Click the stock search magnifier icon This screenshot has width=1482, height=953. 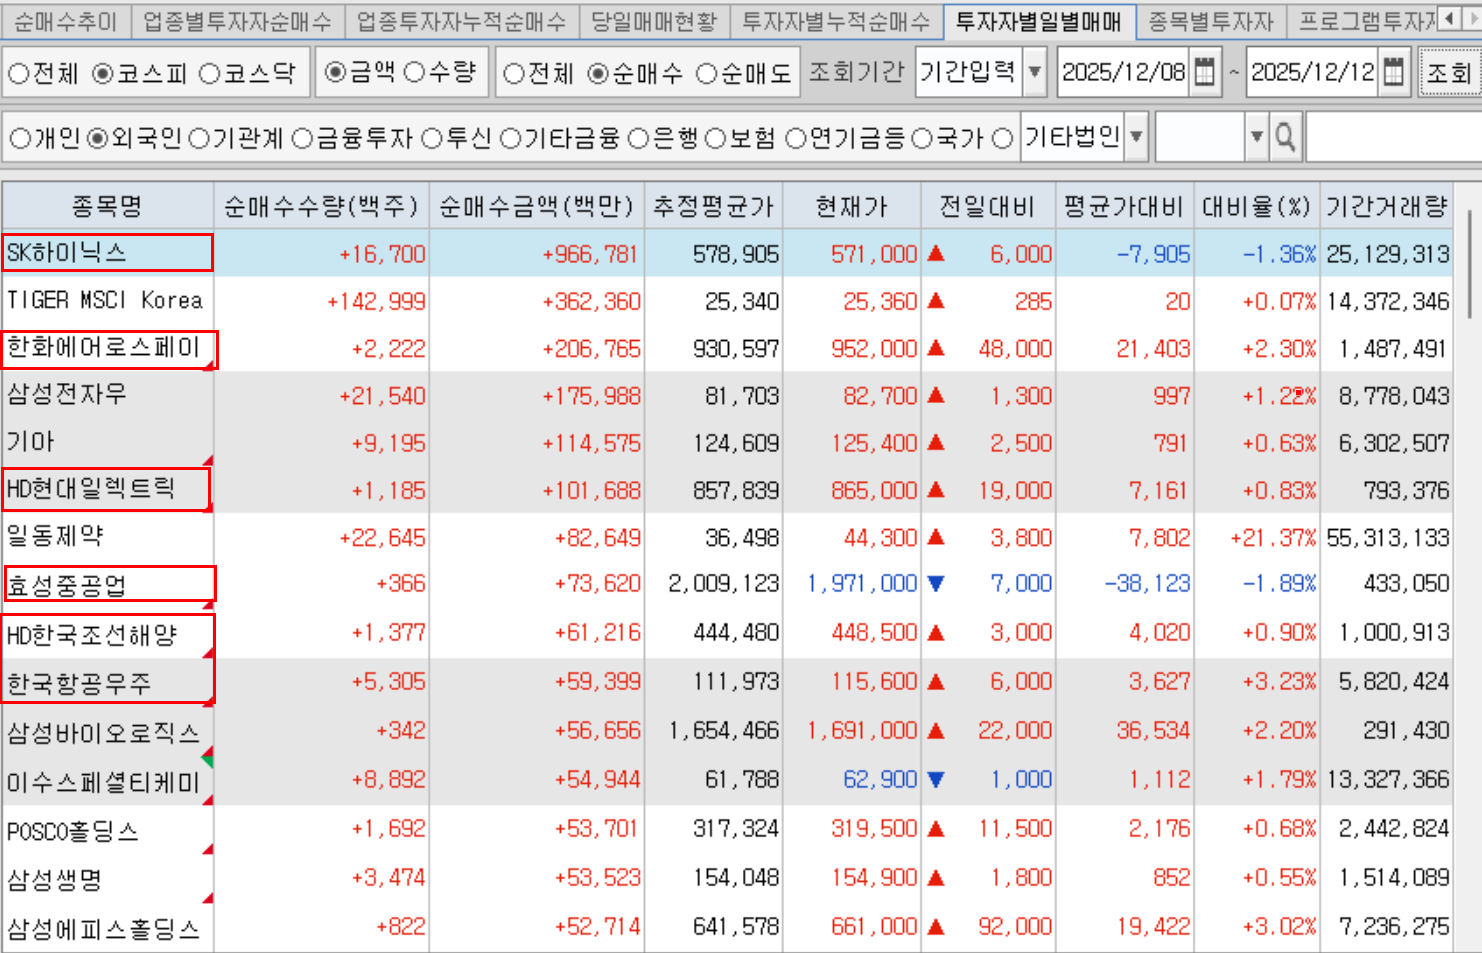1286,137
